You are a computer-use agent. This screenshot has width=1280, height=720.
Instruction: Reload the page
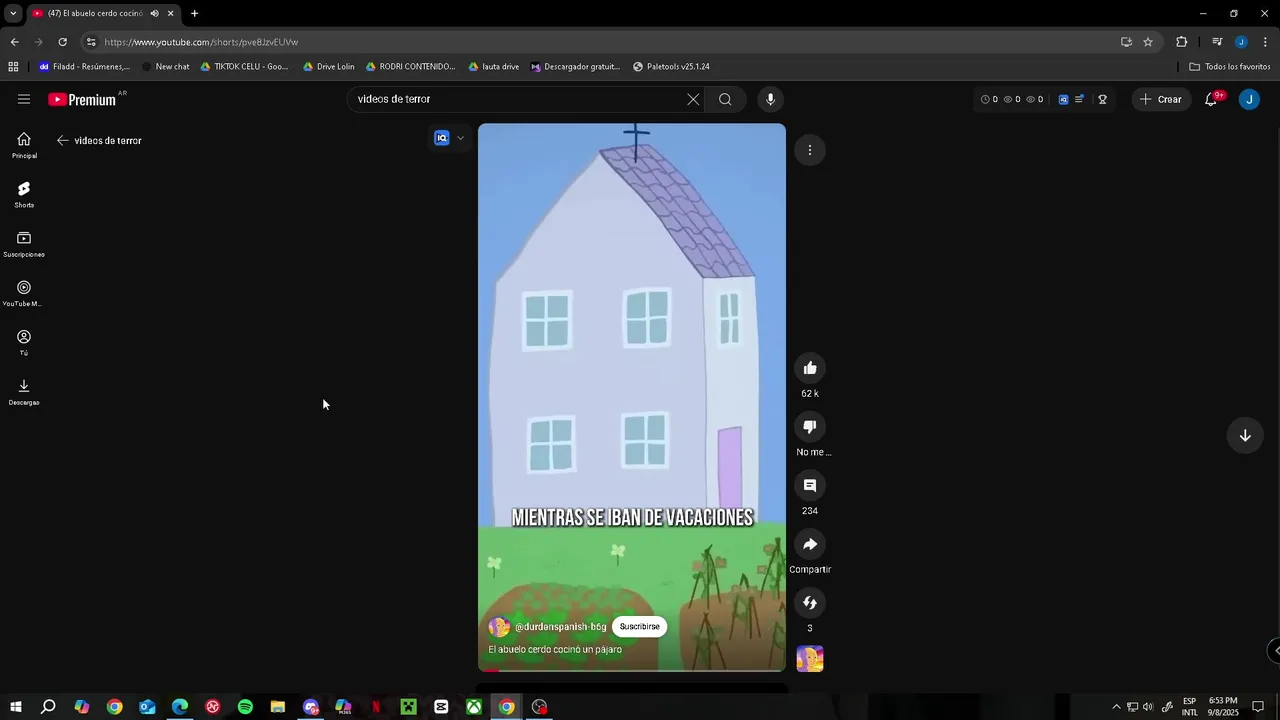click(x=62, y=42)
